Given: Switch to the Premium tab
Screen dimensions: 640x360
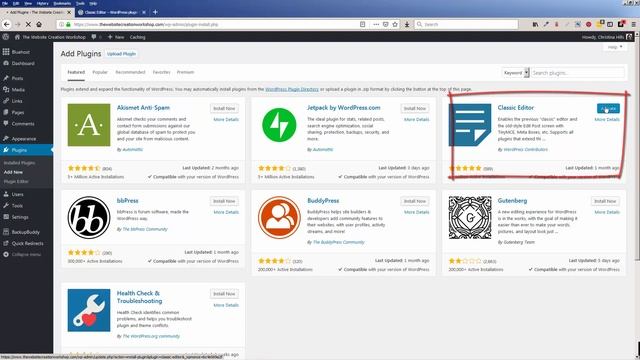Looking at the screenshot, I should pos(185,72).
